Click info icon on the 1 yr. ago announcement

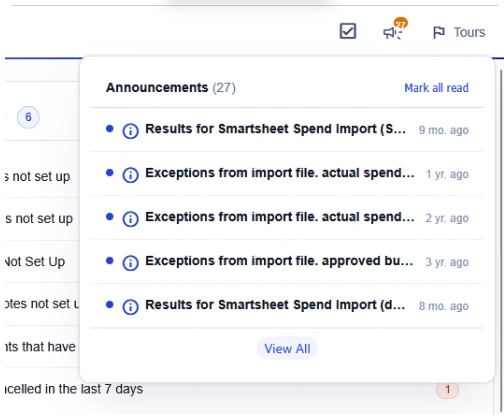pyautogui.click(x=130, y=175)
